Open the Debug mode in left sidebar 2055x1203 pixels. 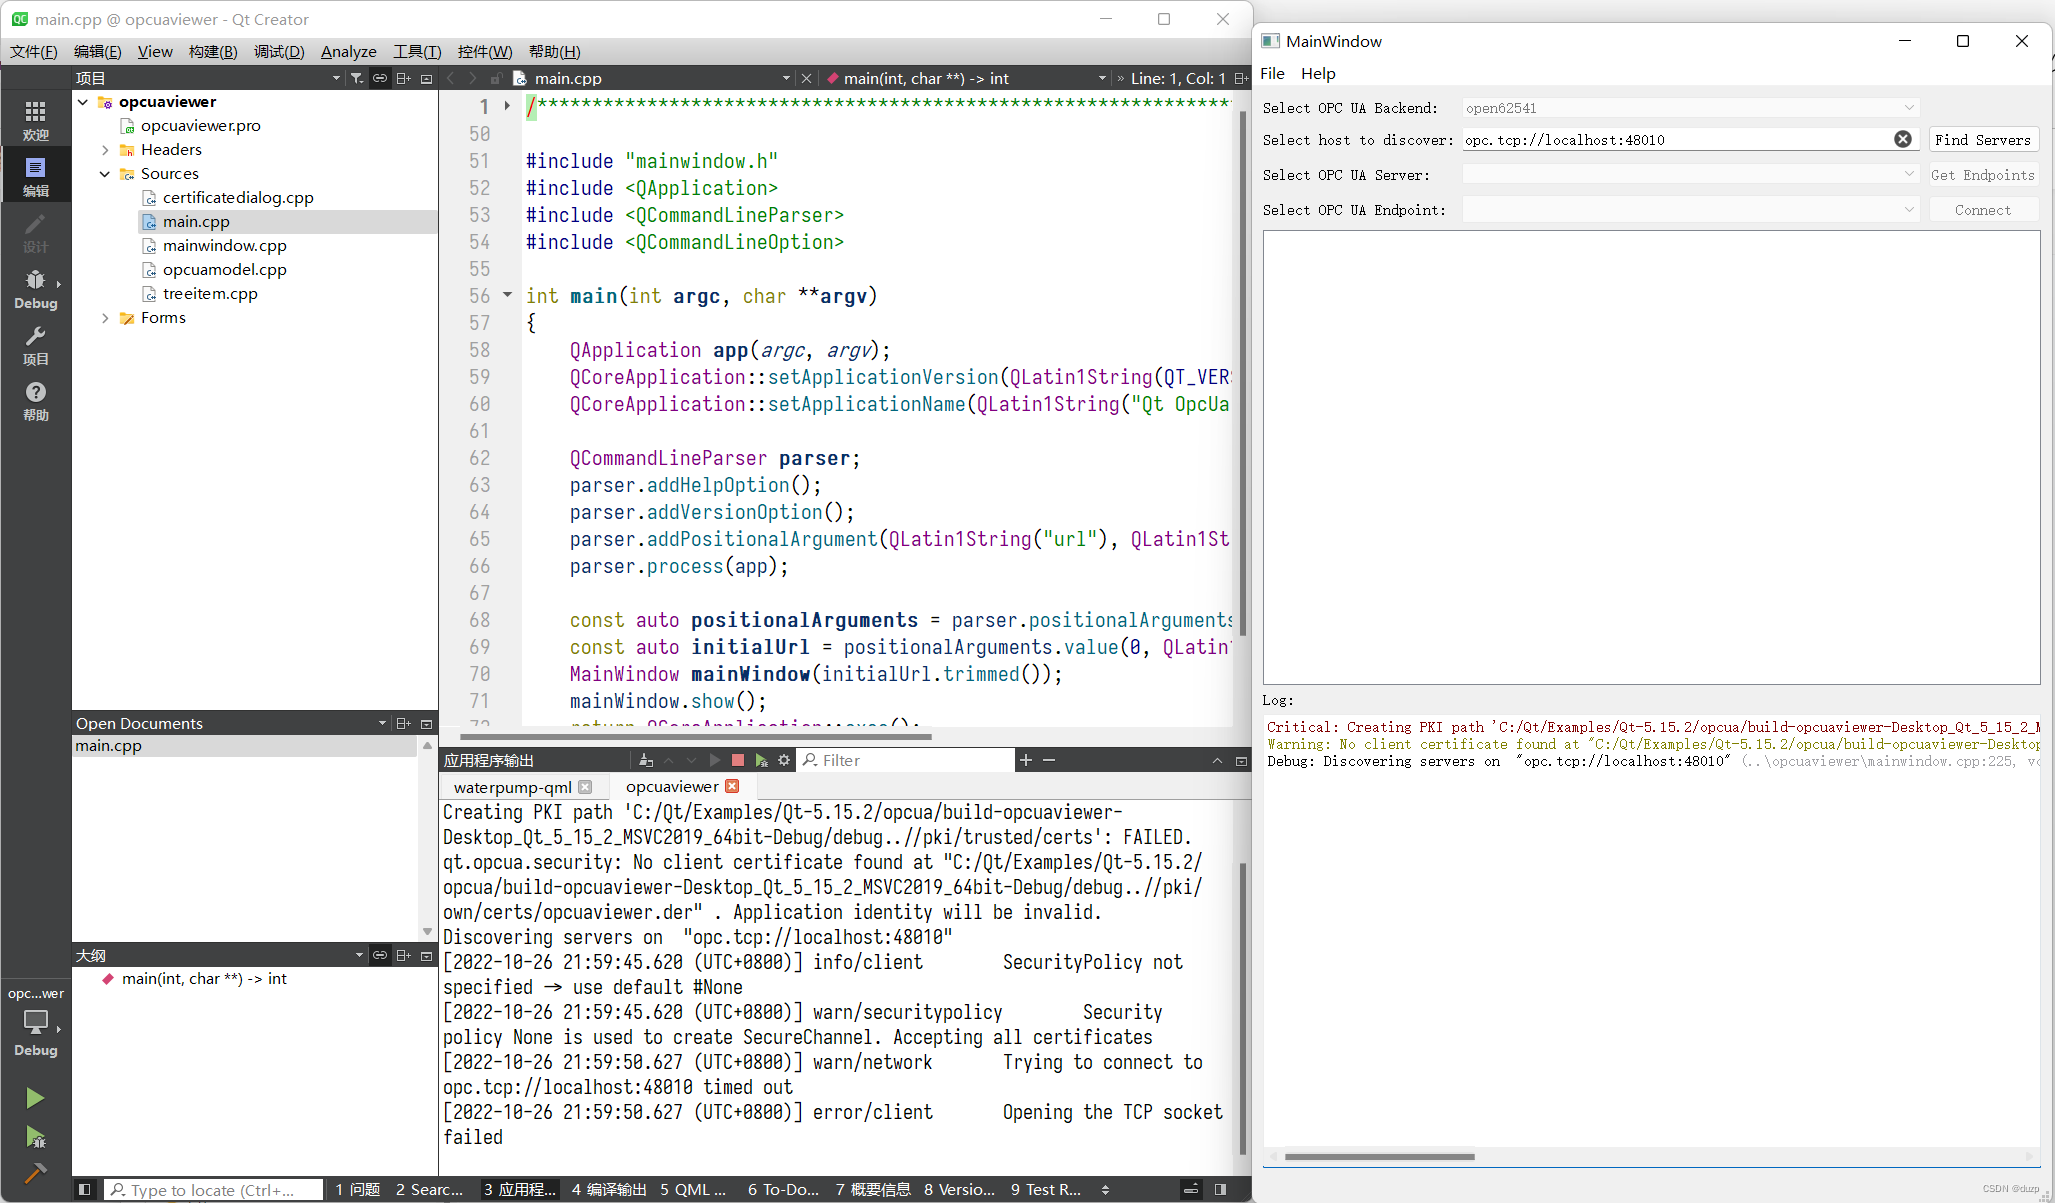pyautogui.click(x=35, y=288)
